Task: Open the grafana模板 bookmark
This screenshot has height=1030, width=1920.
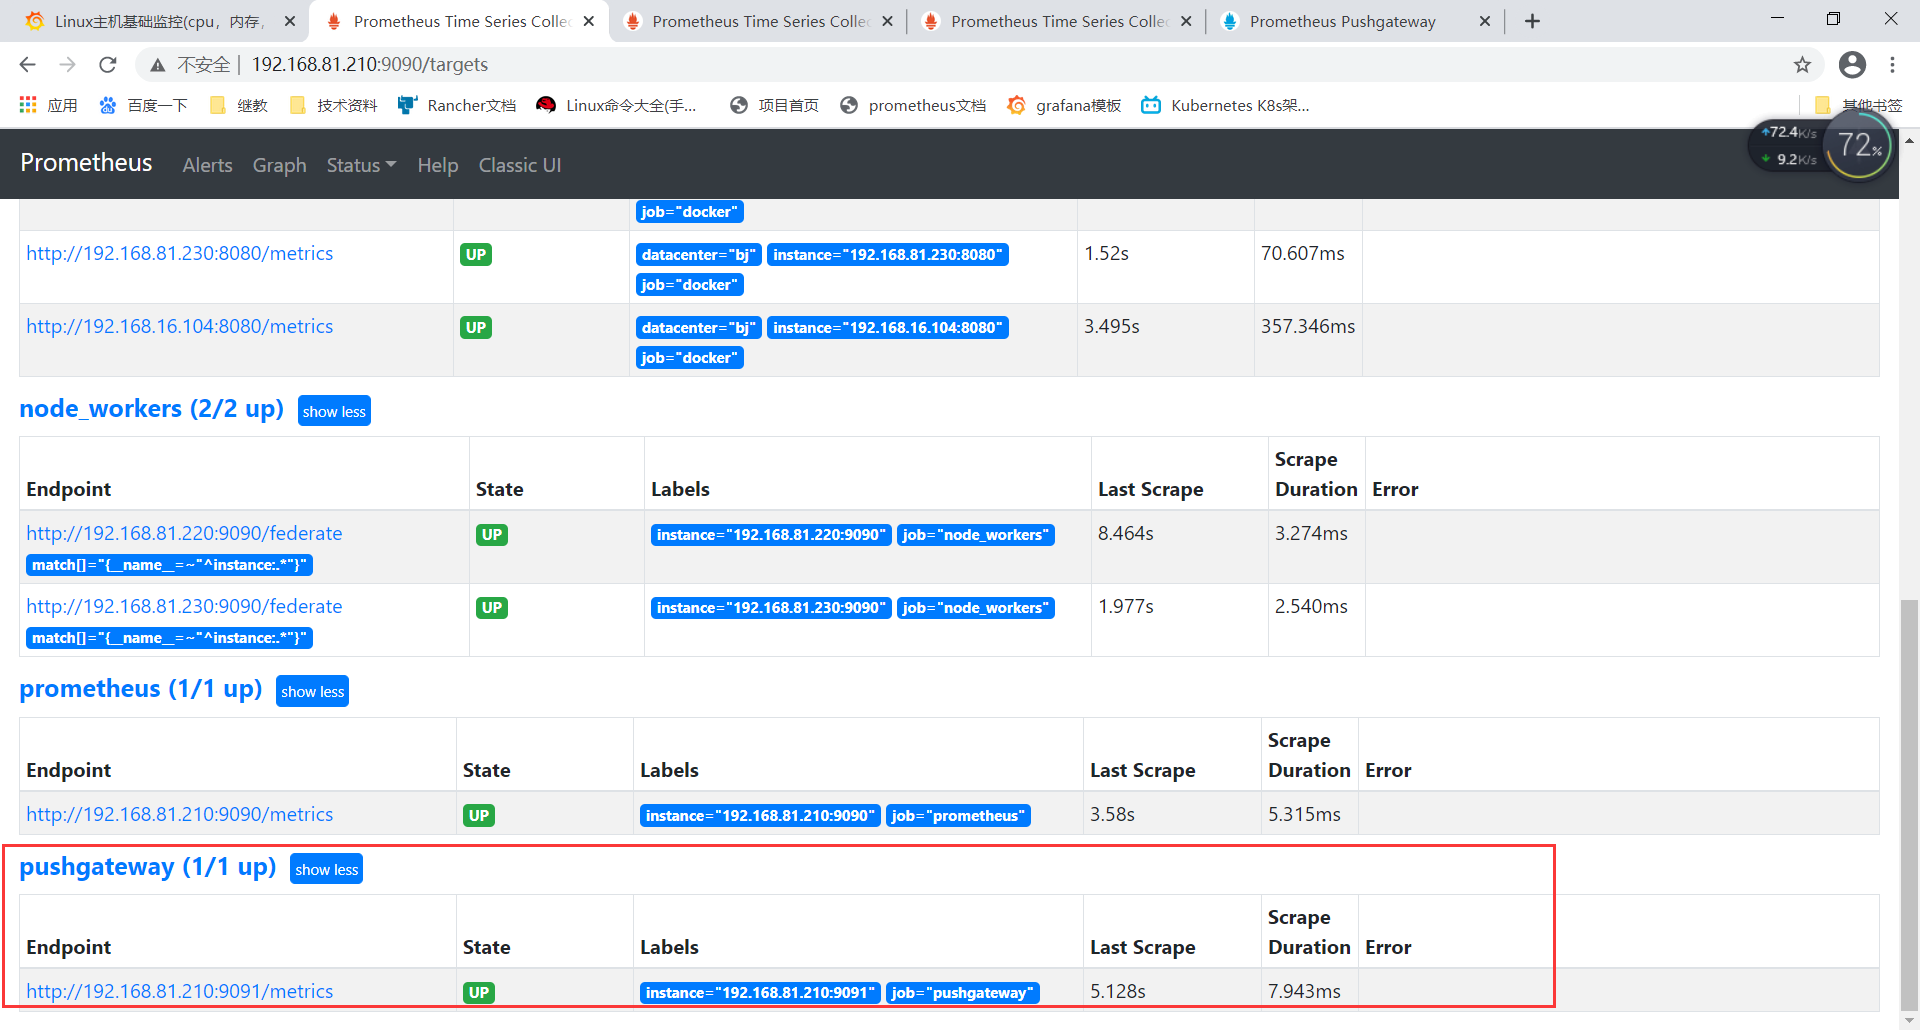Action: [x=1063, y=104]
